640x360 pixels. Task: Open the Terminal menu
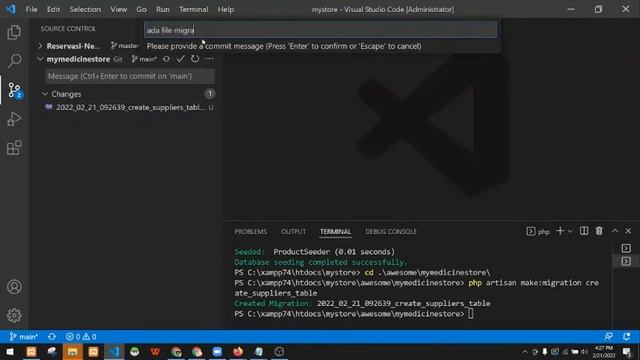(193, 9)
